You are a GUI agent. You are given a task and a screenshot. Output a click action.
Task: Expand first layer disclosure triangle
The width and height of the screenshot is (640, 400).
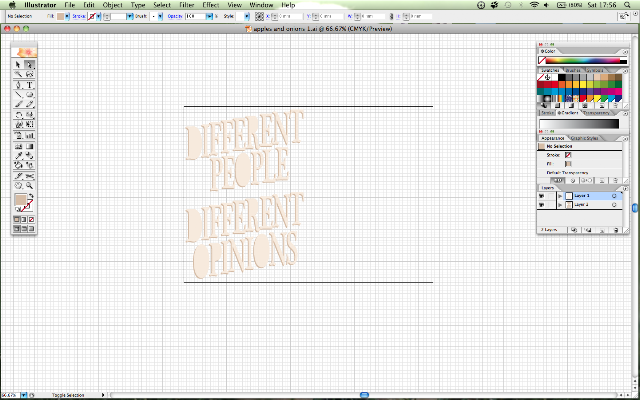560,196
